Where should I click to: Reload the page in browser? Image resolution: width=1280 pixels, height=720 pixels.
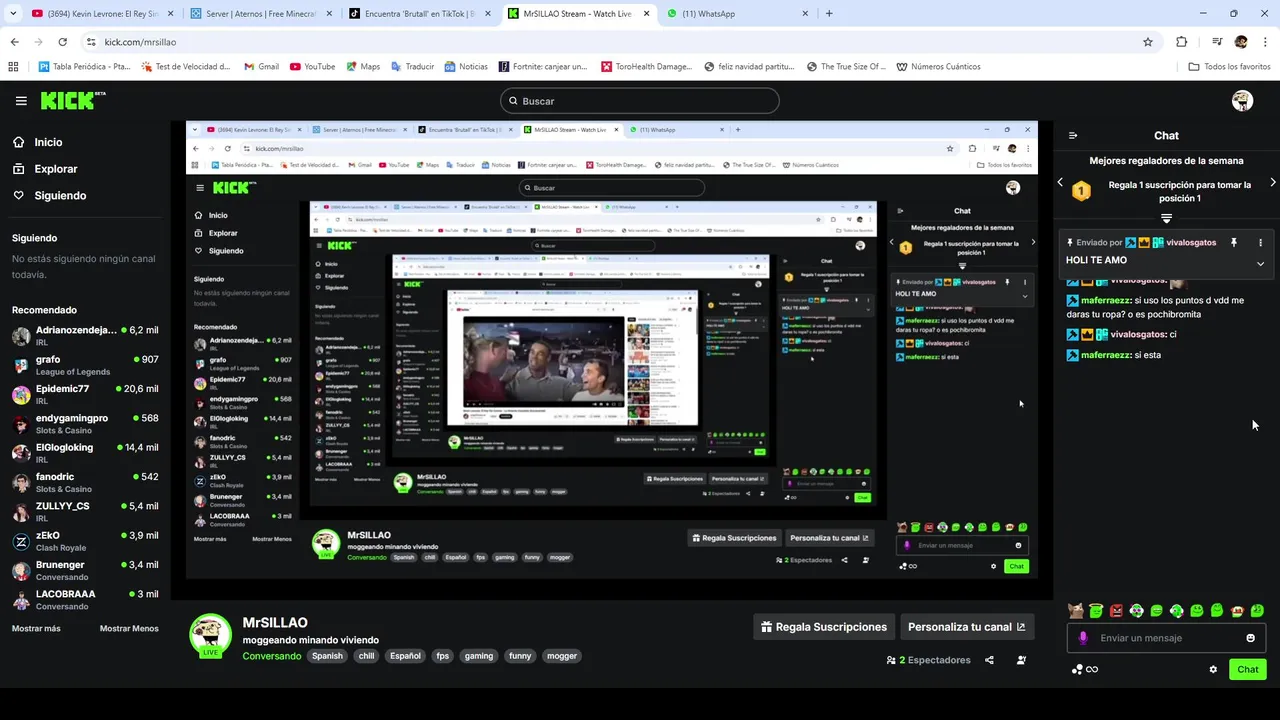coord(62,42)
